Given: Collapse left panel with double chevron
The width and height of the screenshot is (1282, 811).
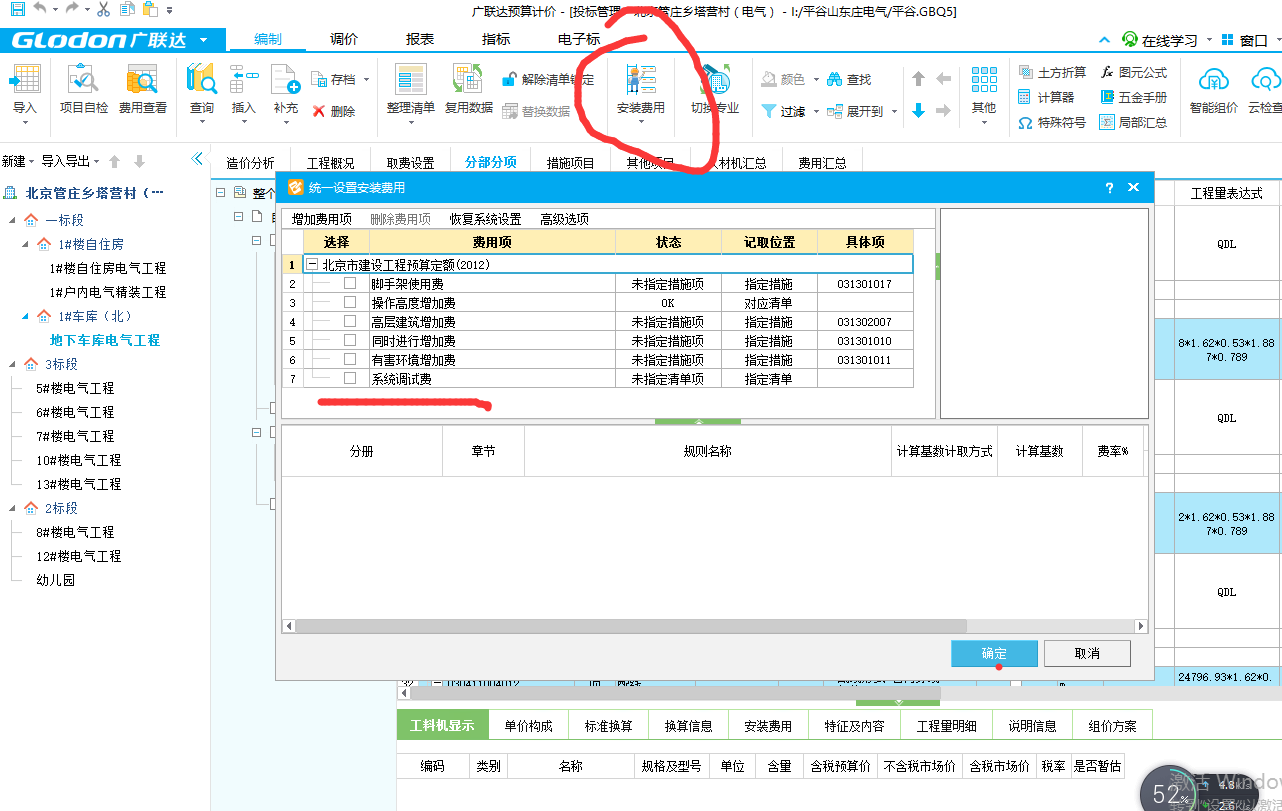Looking at the screenshot, I should click(x=197, y=159).
